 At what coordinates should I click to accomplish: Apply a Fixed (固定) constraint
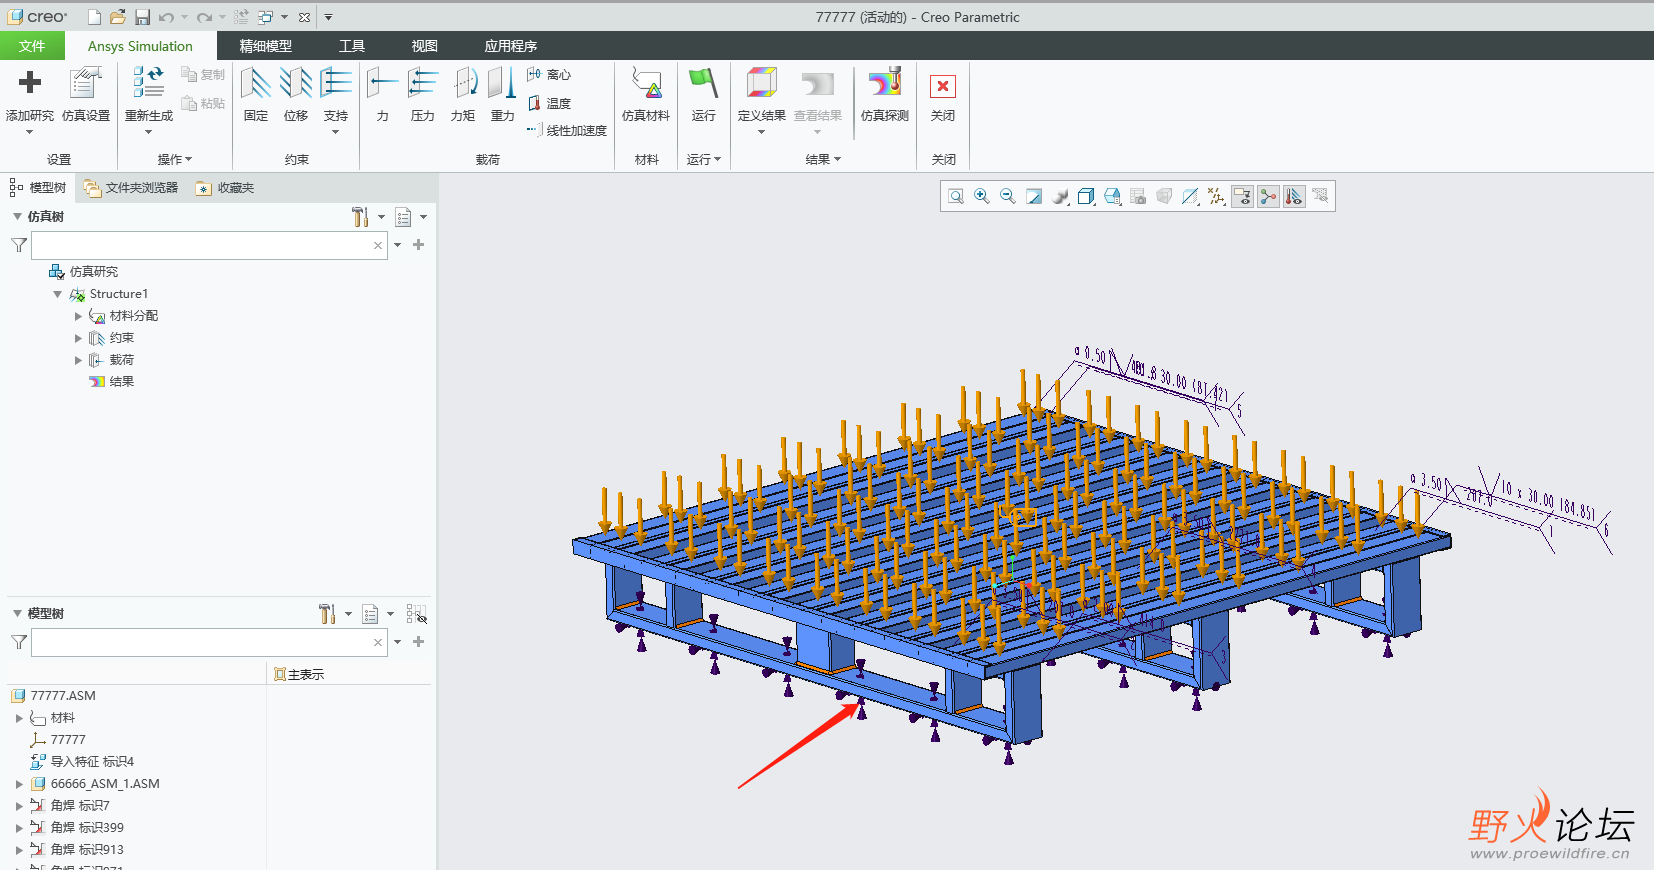coord(256,94)
